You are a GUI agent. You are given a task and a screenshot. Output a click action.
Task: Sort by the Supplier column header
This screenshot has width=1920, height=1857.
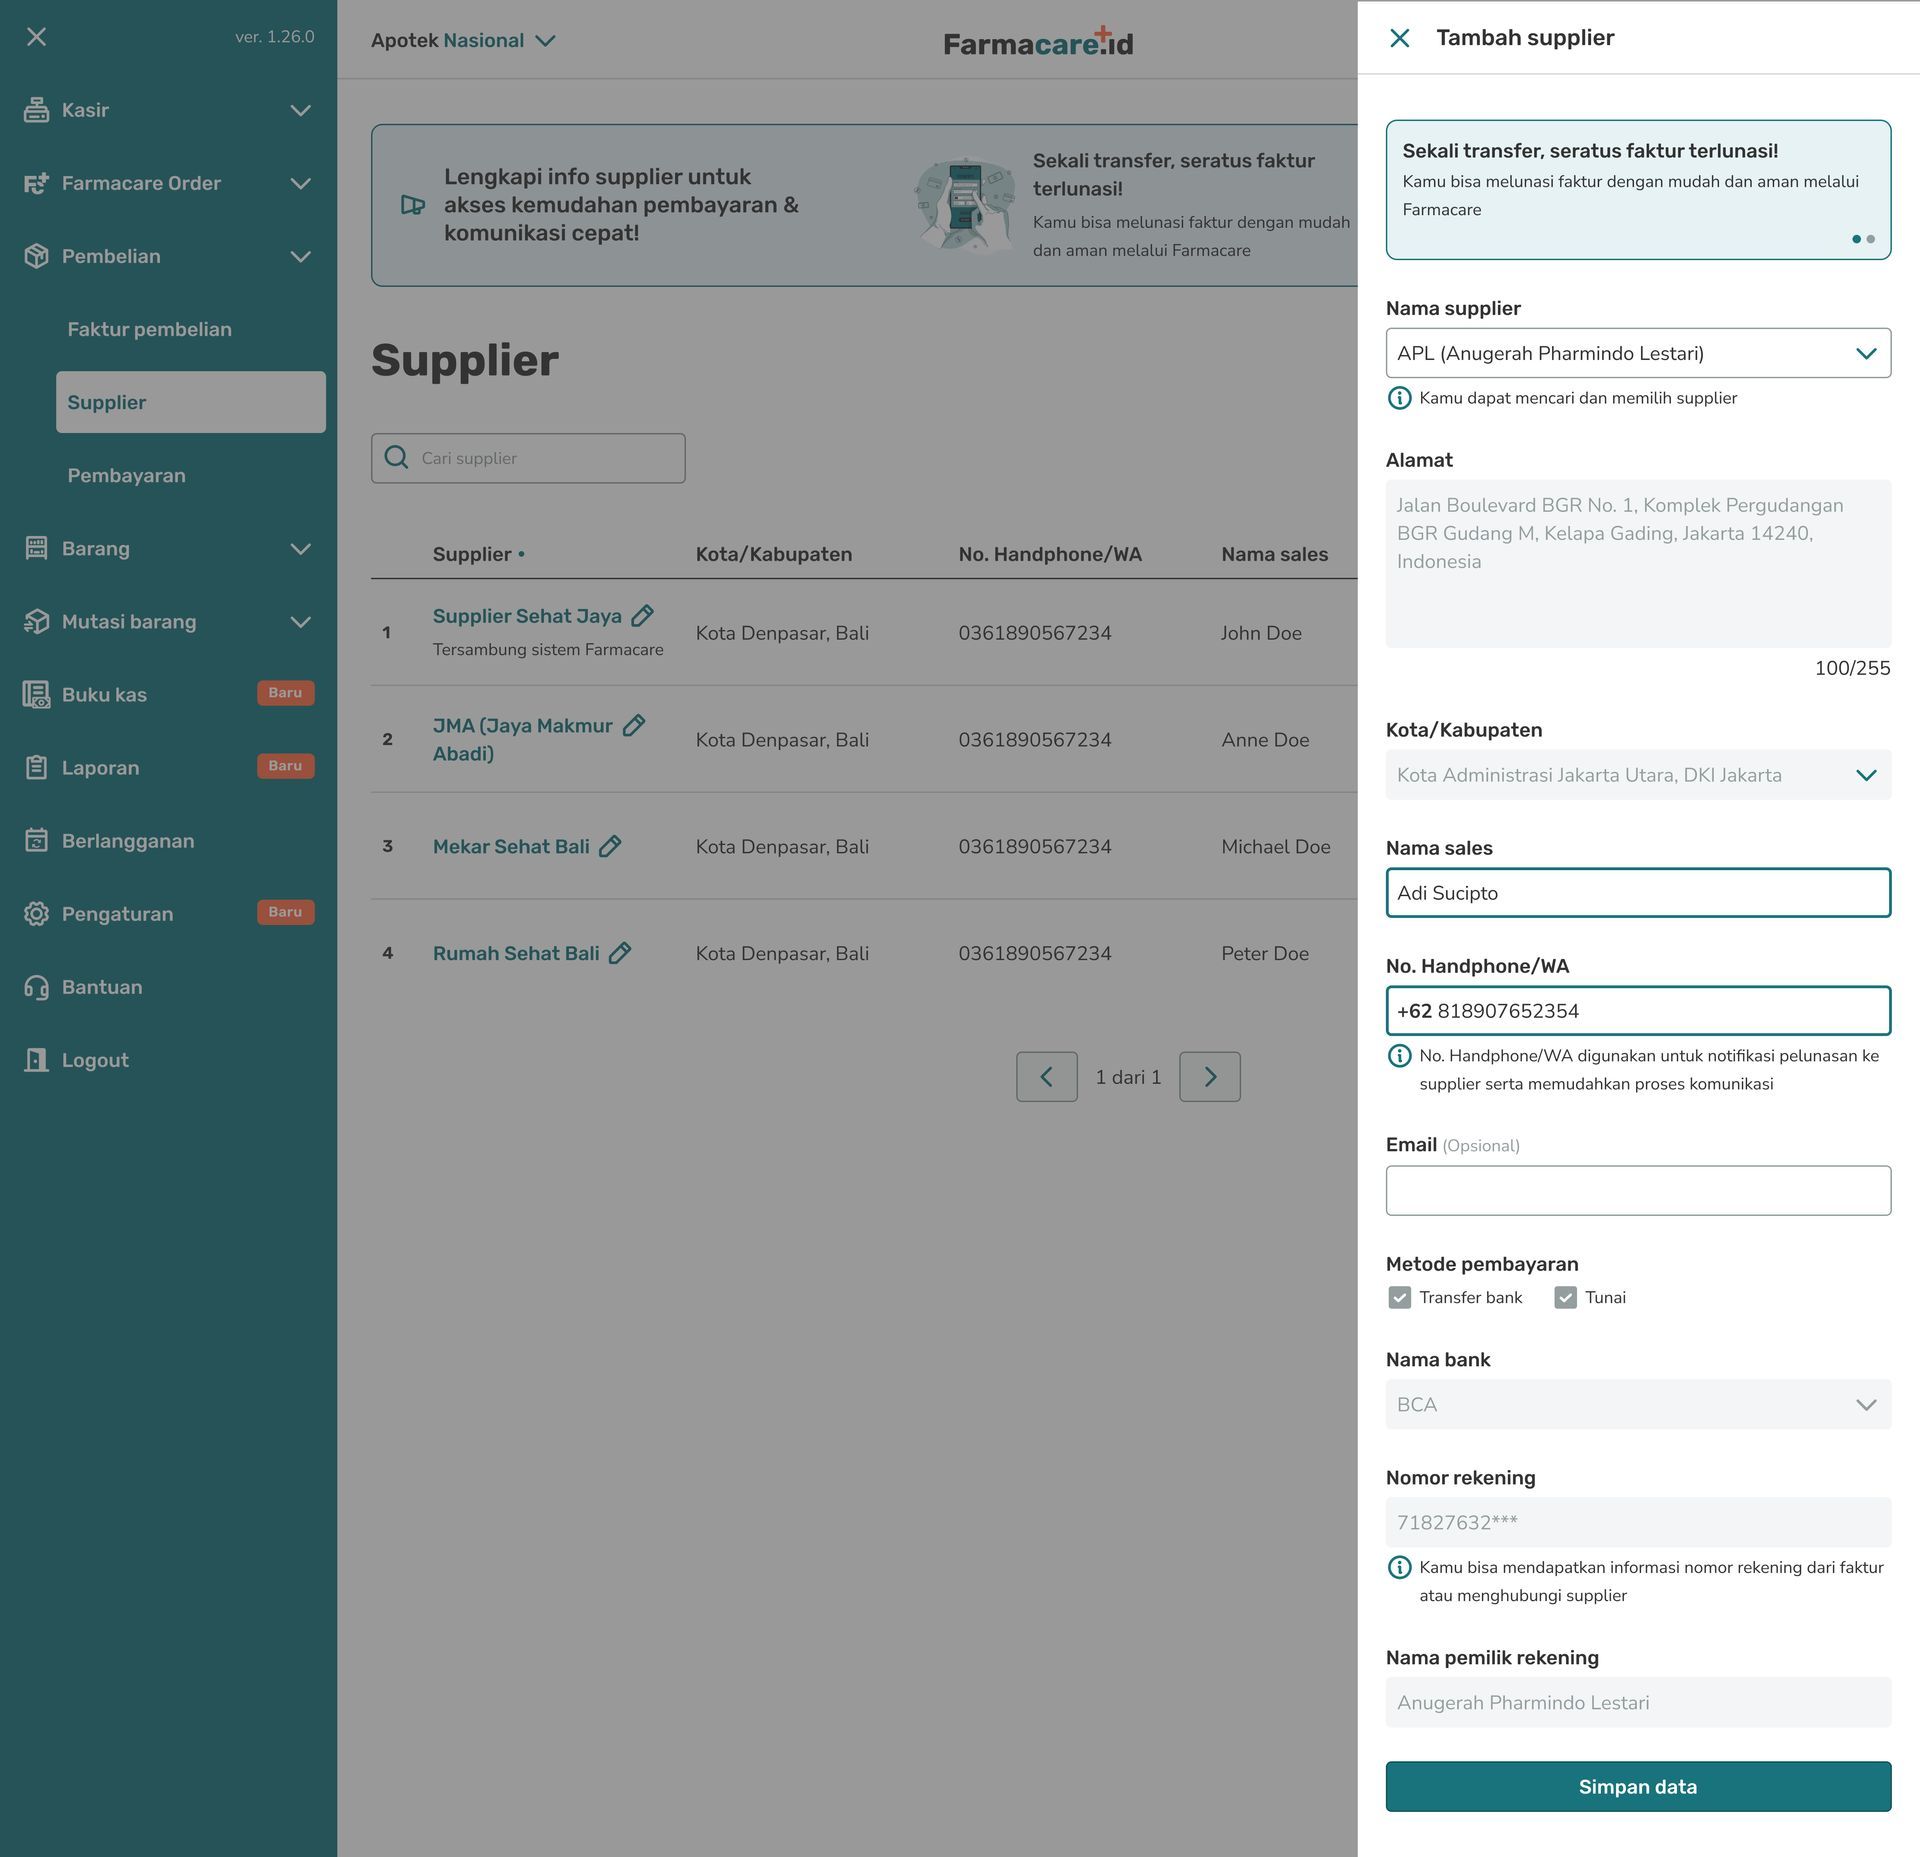(x=478, y=554)
